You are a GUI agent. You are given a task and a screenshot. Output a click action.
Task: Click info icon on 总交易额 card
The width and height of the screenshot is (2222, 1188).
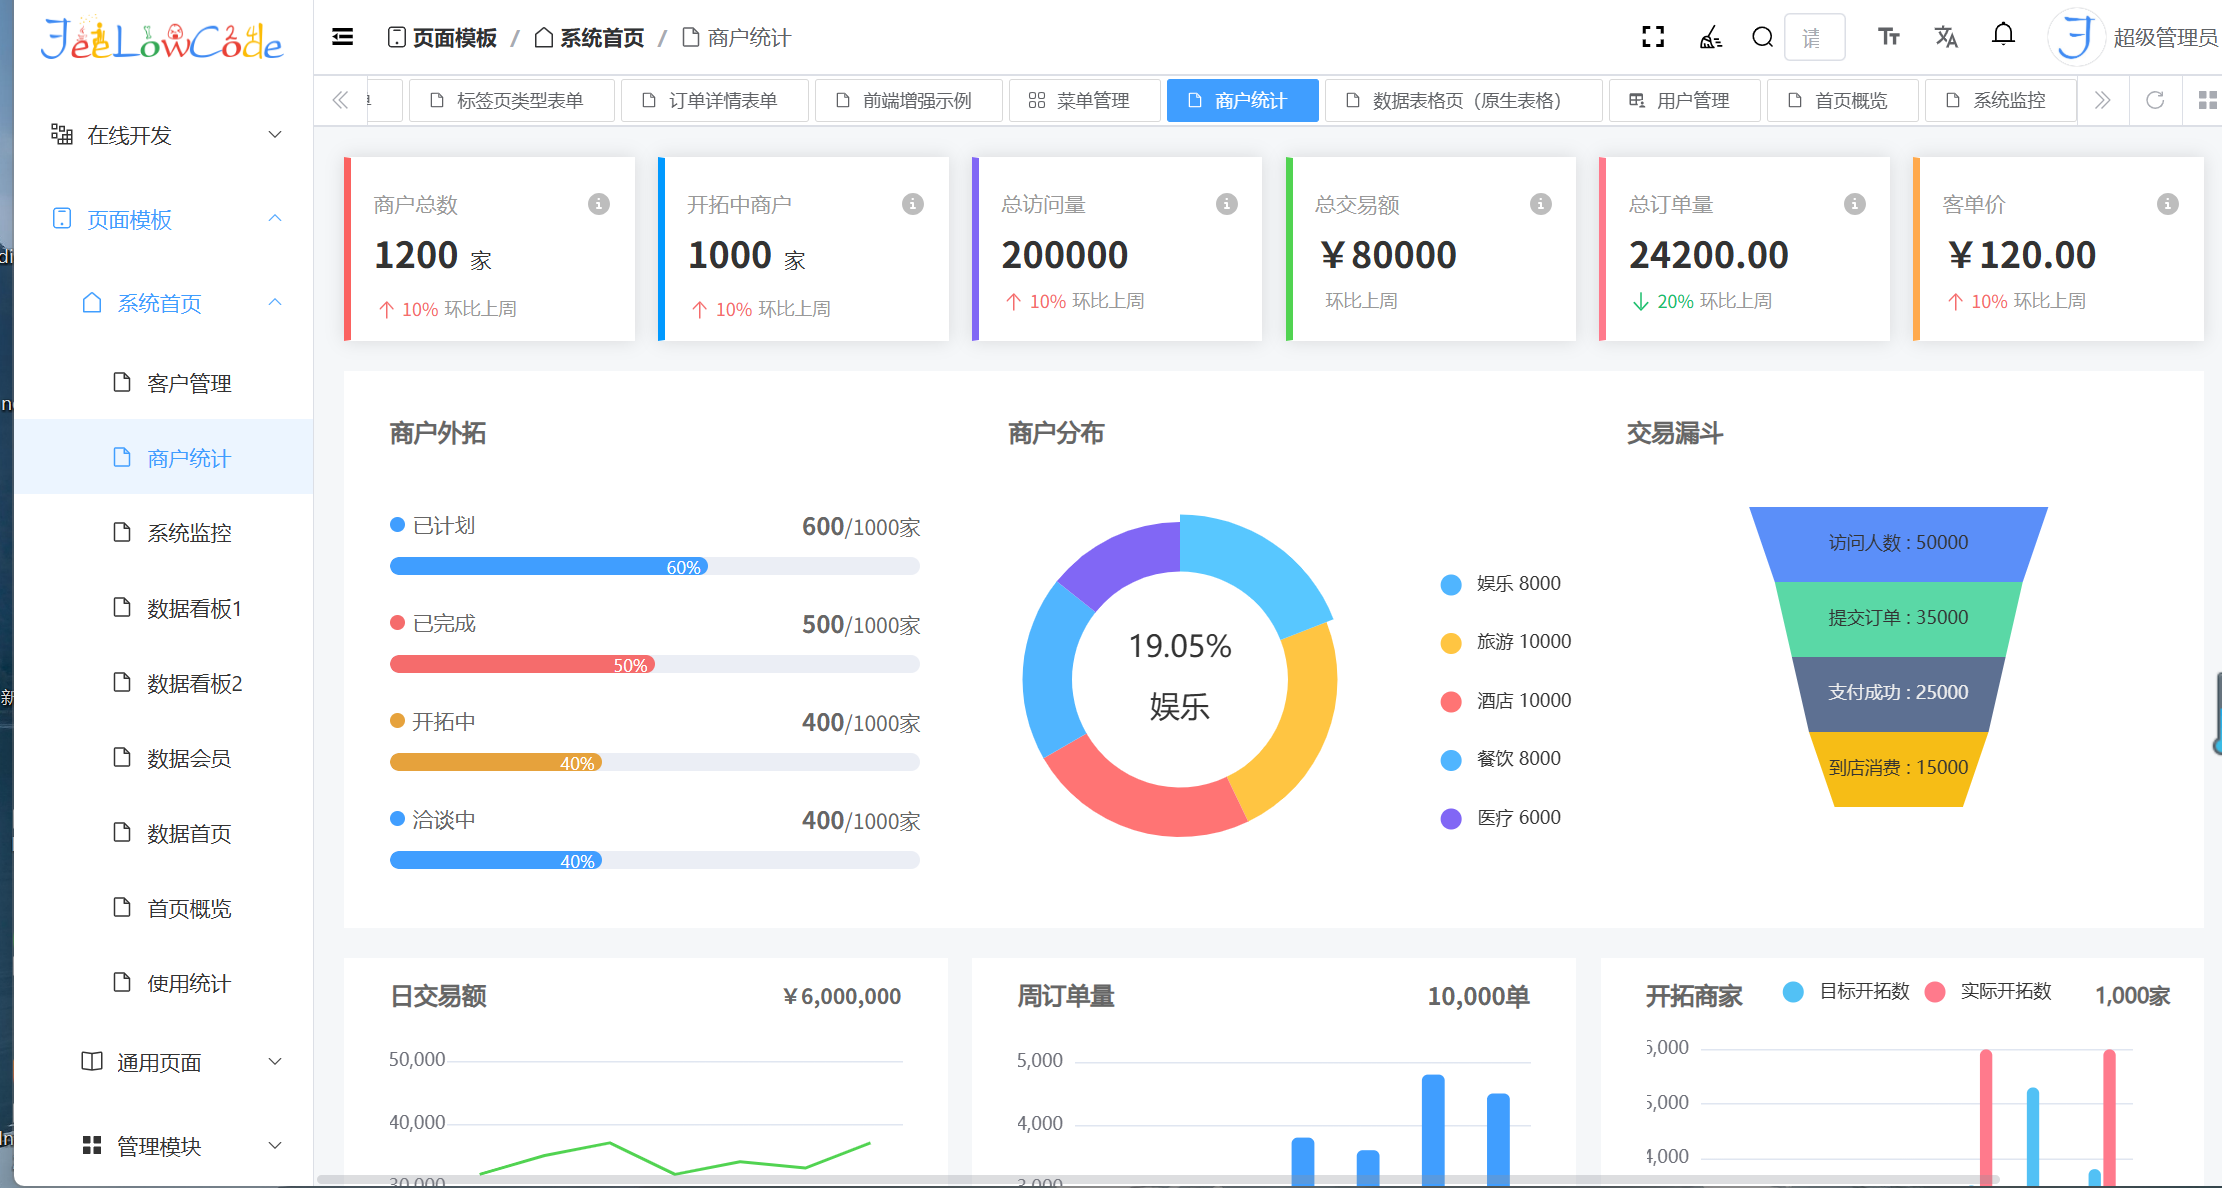pyautogui.click(x=1541, y=204)
